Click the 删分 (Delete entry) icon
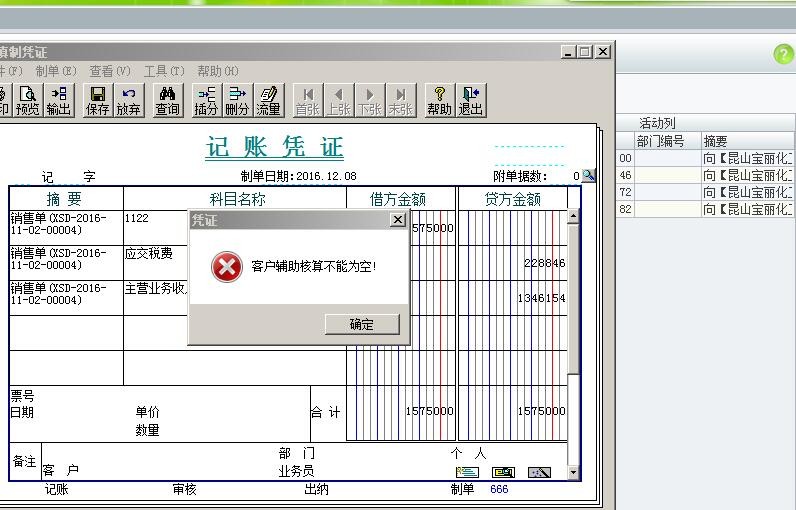Viewport: 796px width, 510px height. tap(237, 100)
